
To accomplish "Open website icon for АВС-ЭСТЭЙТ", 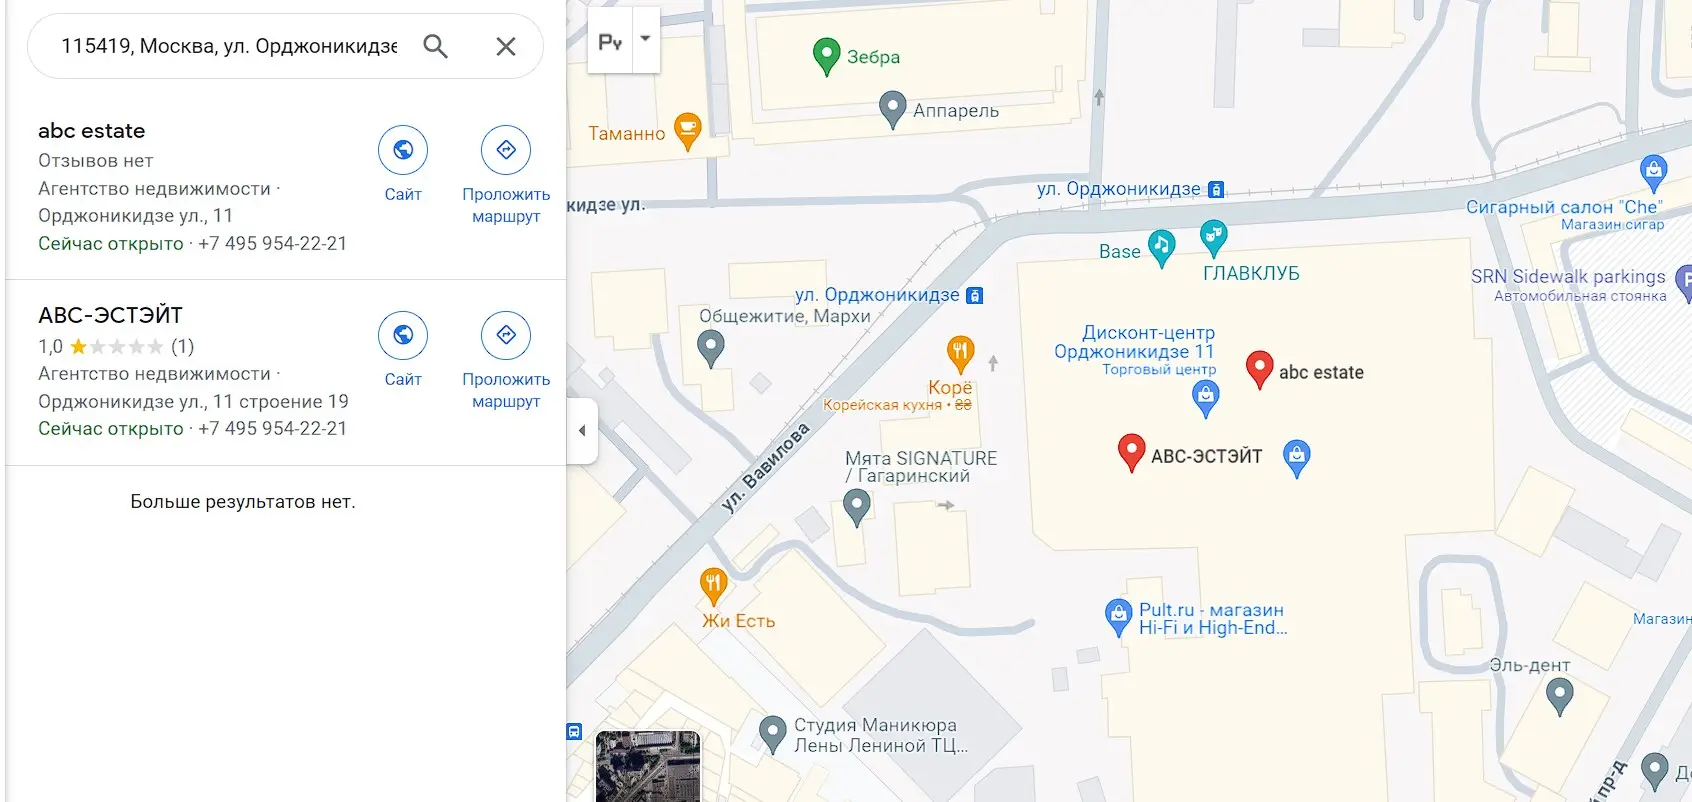I will coord(403,335).
